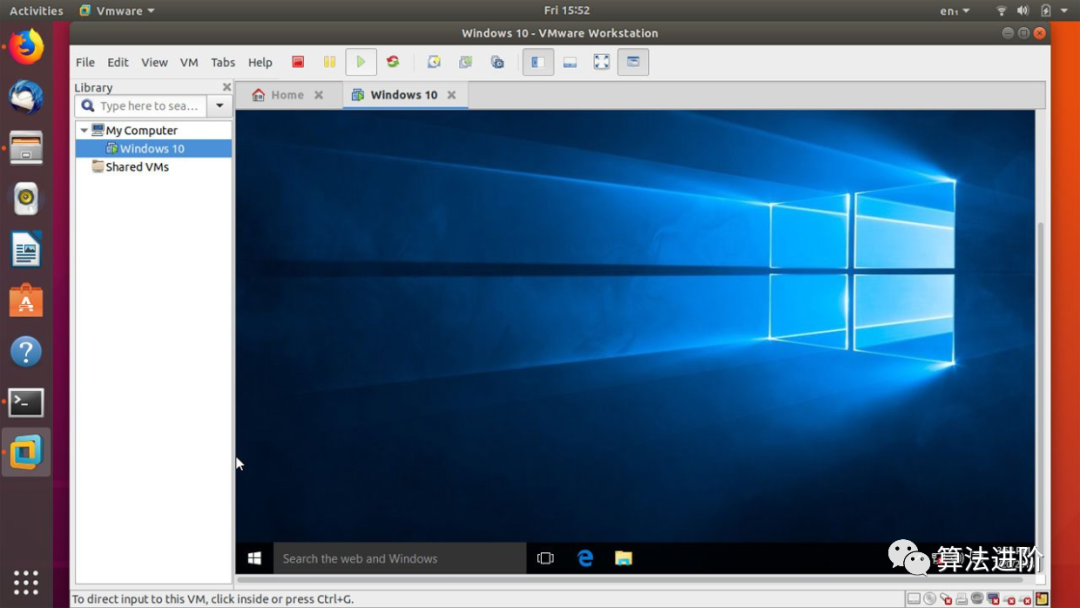The width and height of the screenshot is (1080, 608).
Task: Start the VM with the green play button
Action: (x=360, y=62)
